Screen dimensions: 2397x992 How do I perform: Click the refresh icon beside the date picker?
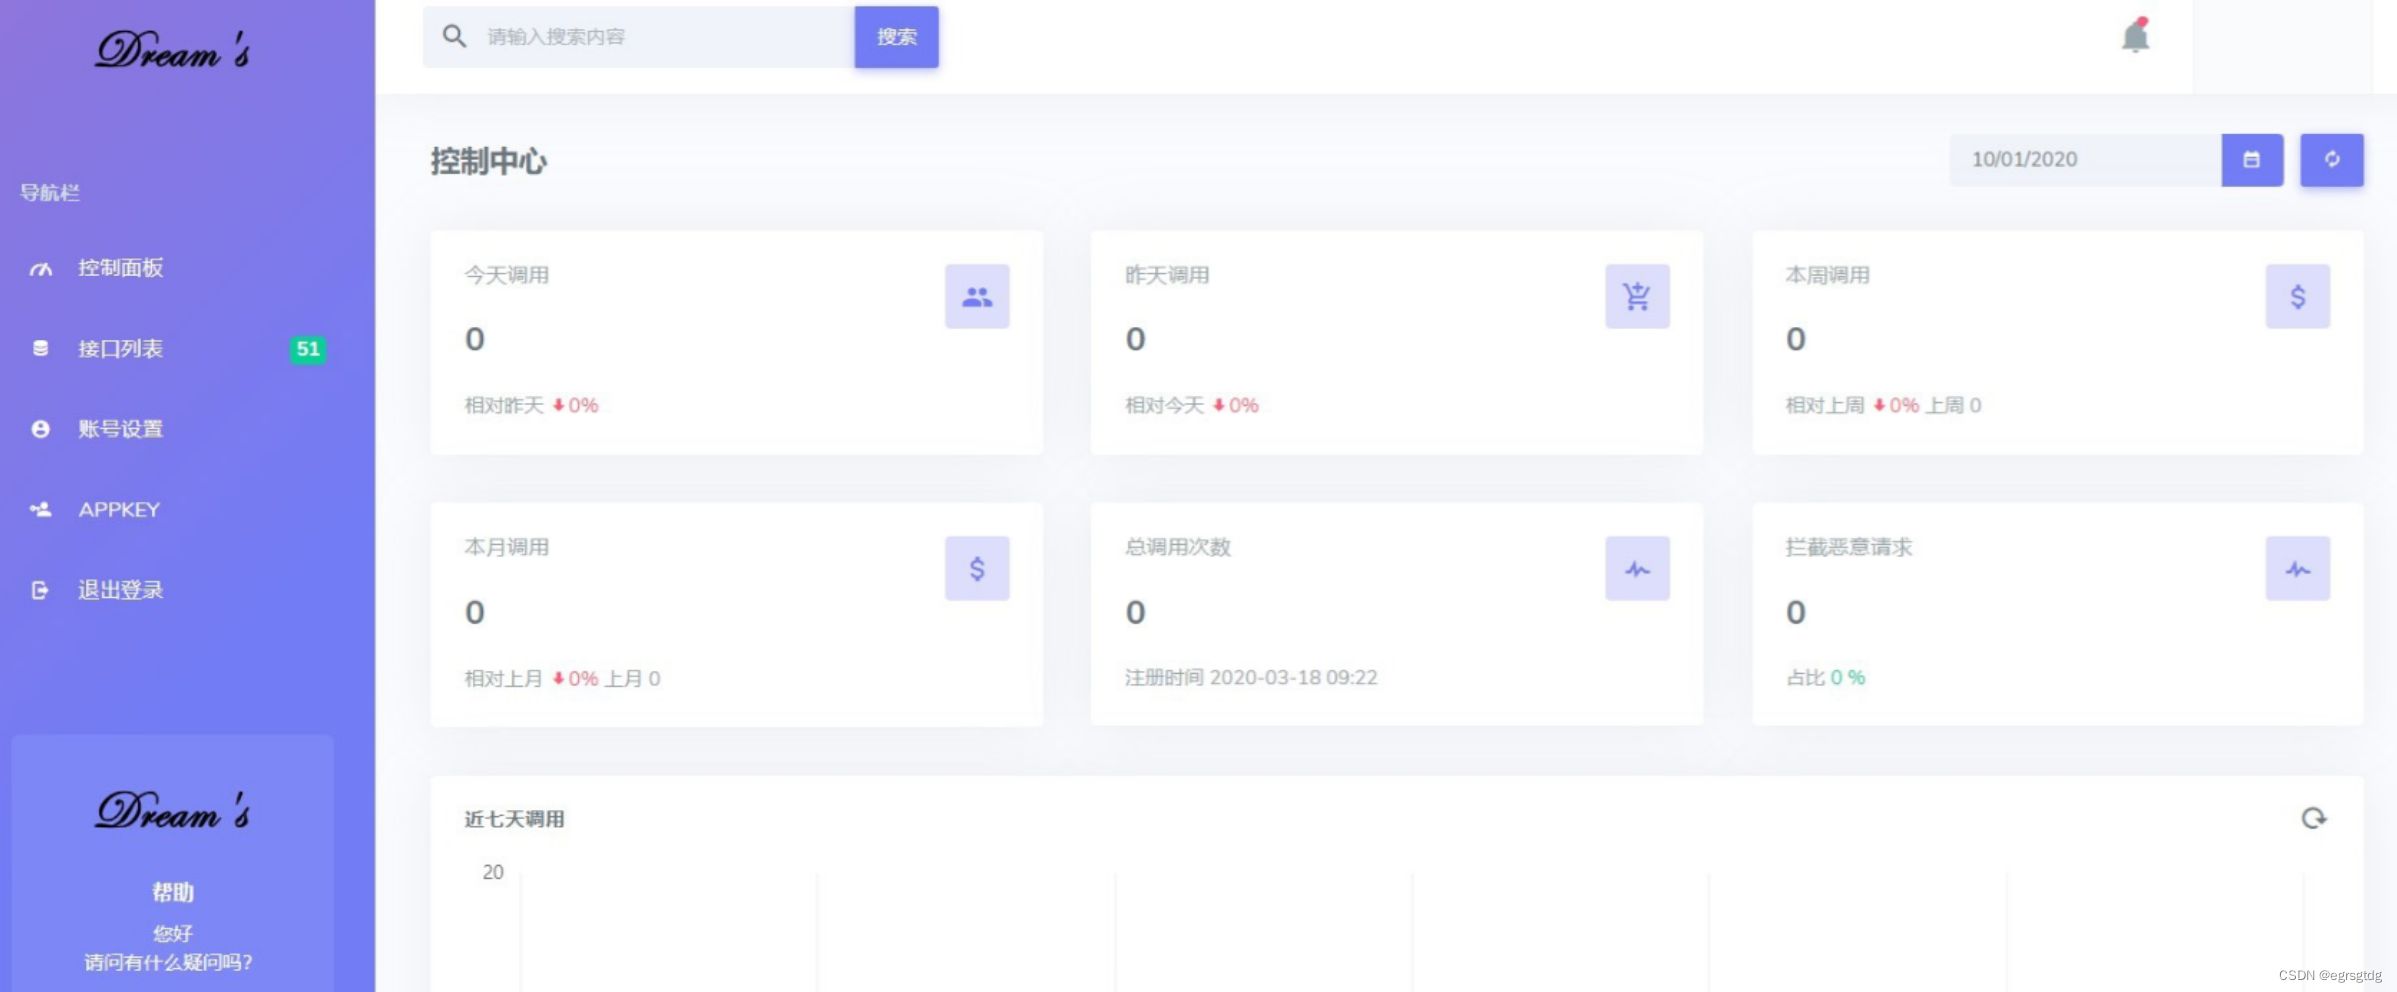2331,159
